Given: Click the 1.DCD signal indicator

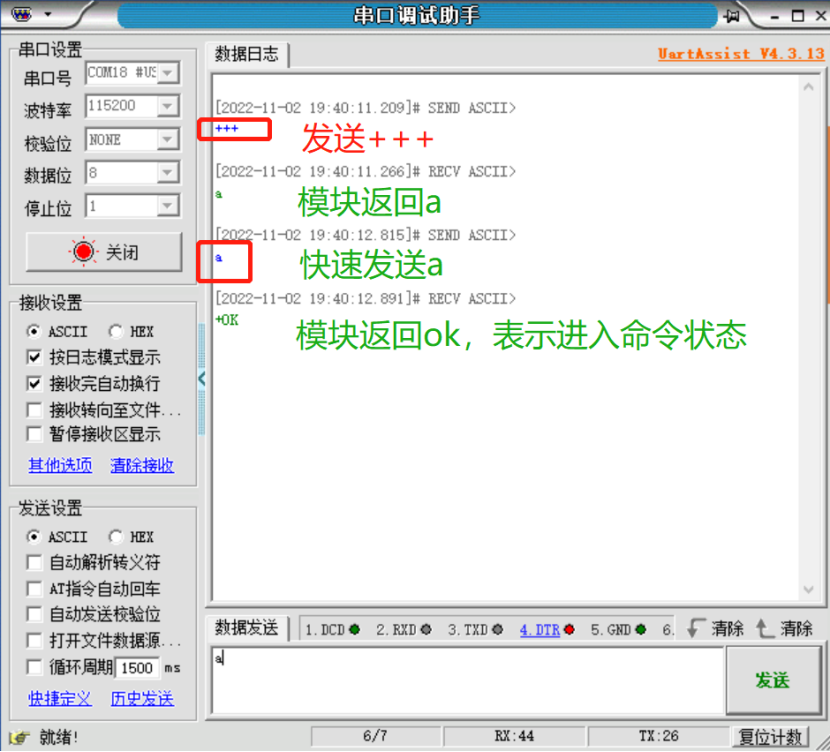Looking at the screenshot, I should pos(333,630).
